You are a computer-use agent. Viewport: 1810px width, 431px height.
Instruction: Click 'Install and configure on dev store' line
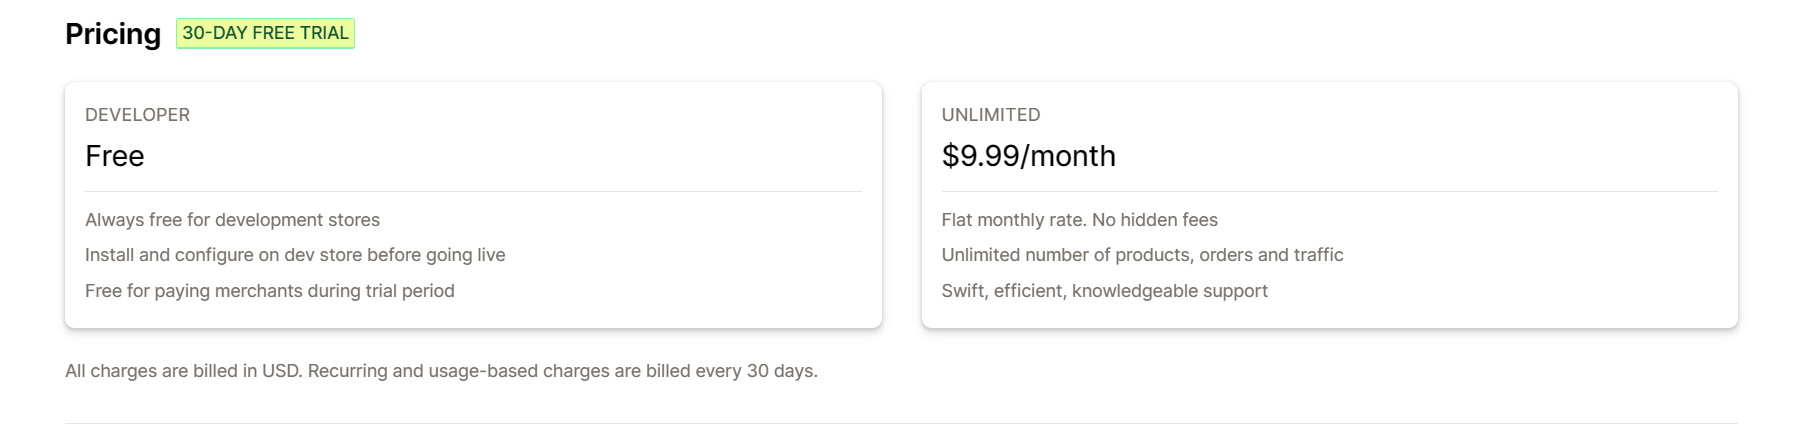[x=295, y=255]
